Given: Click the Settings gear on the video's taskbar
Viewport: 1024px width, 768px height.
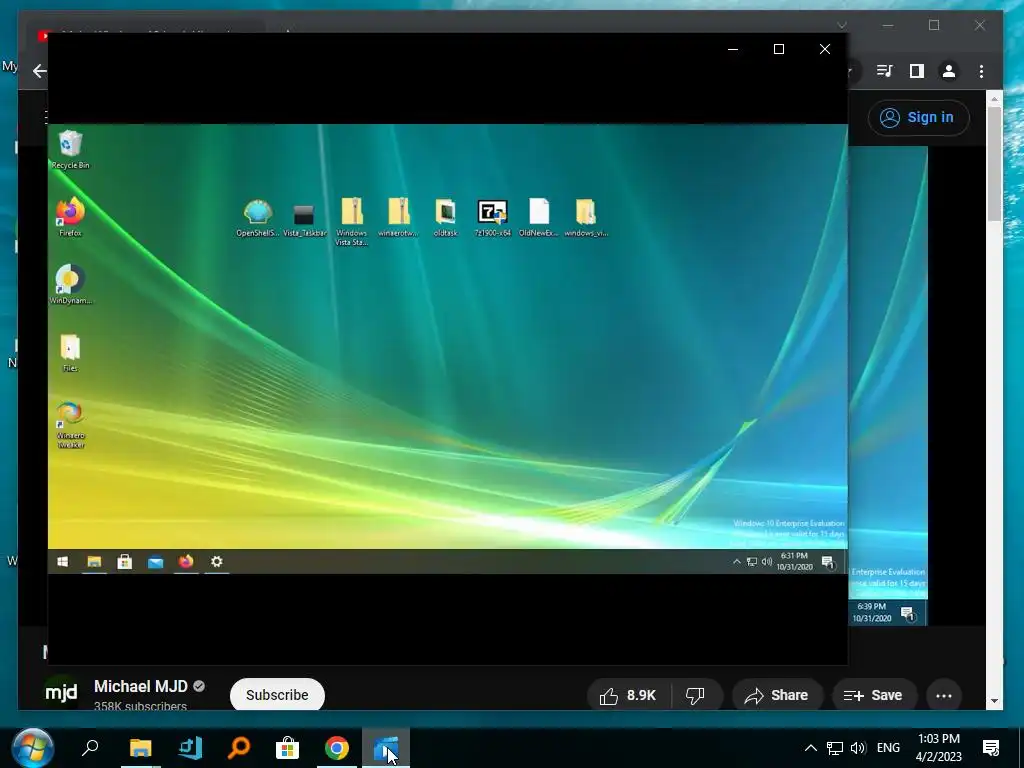Looking at the screenshot, I should point(217,562).
